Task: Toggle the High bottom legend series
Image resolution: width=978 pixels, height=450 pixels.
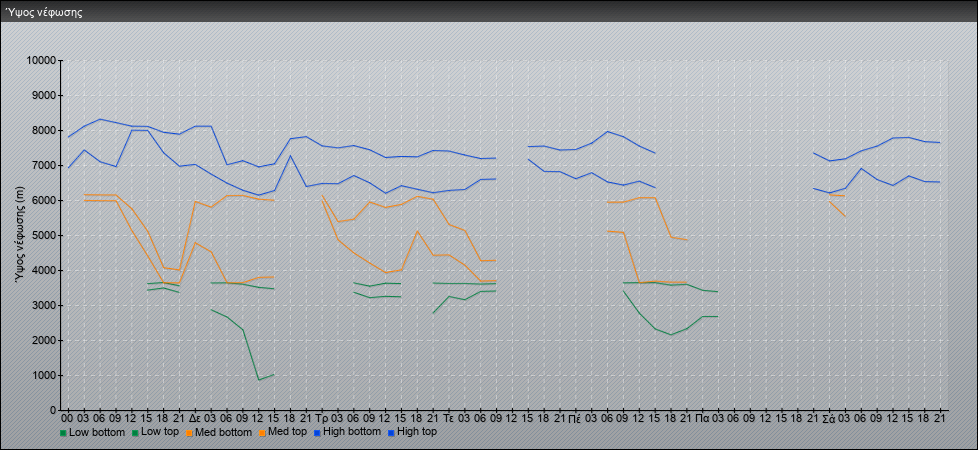Action: 346,432
